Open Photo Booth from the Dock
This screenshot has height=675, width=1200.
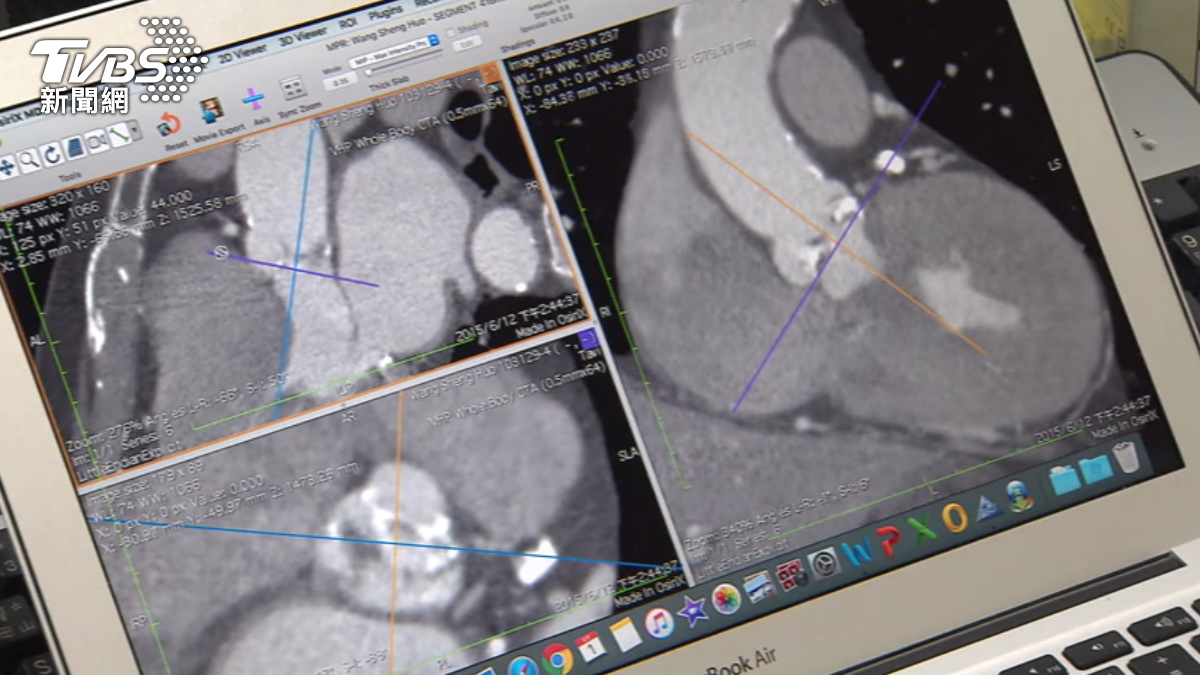[x=790, y=575]
